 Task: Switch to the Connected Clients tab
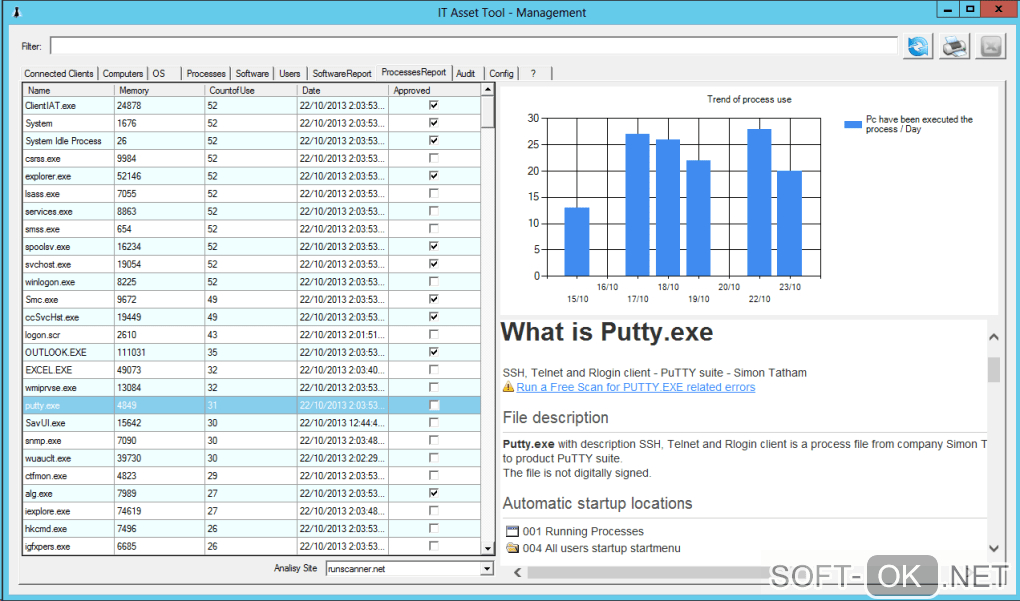59,73
